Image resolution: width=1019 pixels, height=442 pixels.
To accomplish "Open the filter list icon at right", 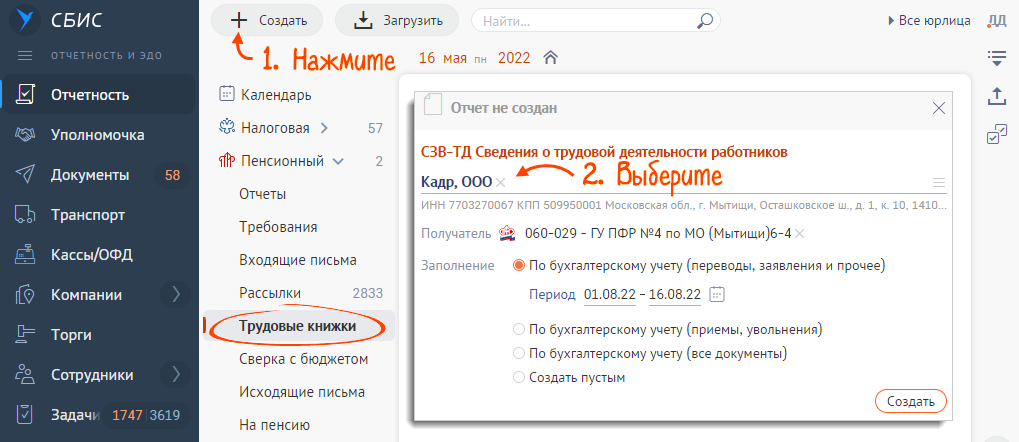I will pos(996,58).
